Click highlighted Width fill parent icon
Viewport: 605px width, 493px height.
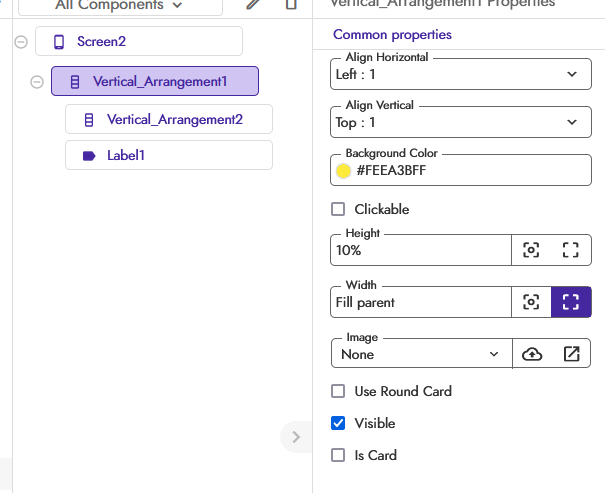pyautogui.click(x=571, y=302)
